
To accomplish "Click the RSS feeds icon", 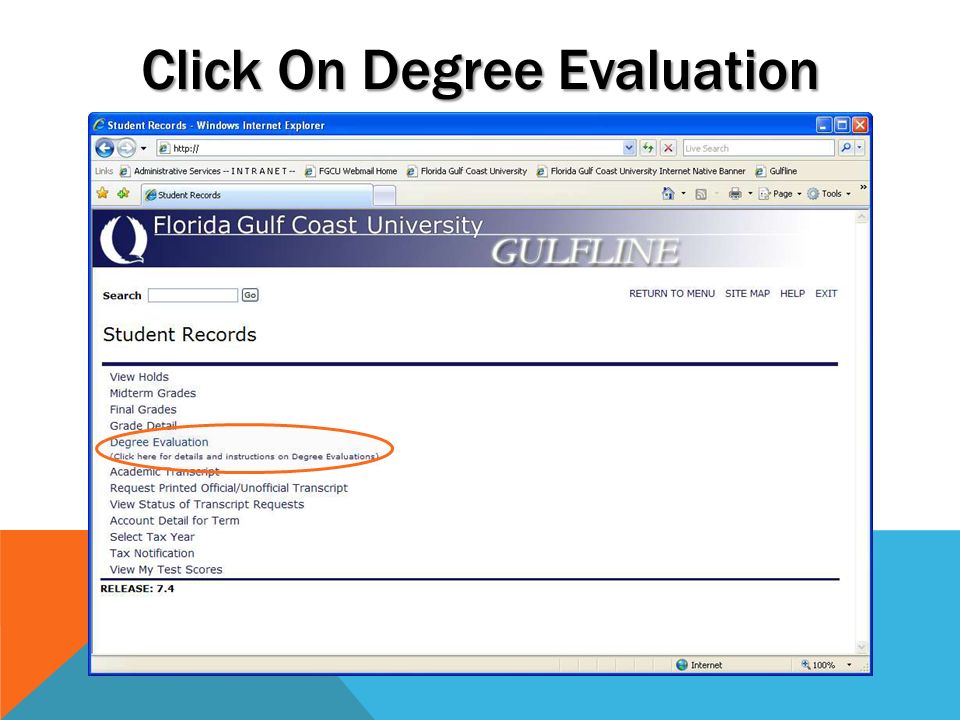I will (x=701, y=194).
